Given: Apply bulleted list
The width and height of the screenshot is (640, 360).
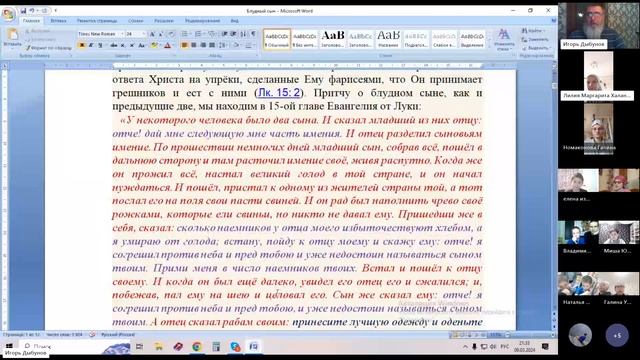Looking at the screenshot, I should tap(185, 34).
